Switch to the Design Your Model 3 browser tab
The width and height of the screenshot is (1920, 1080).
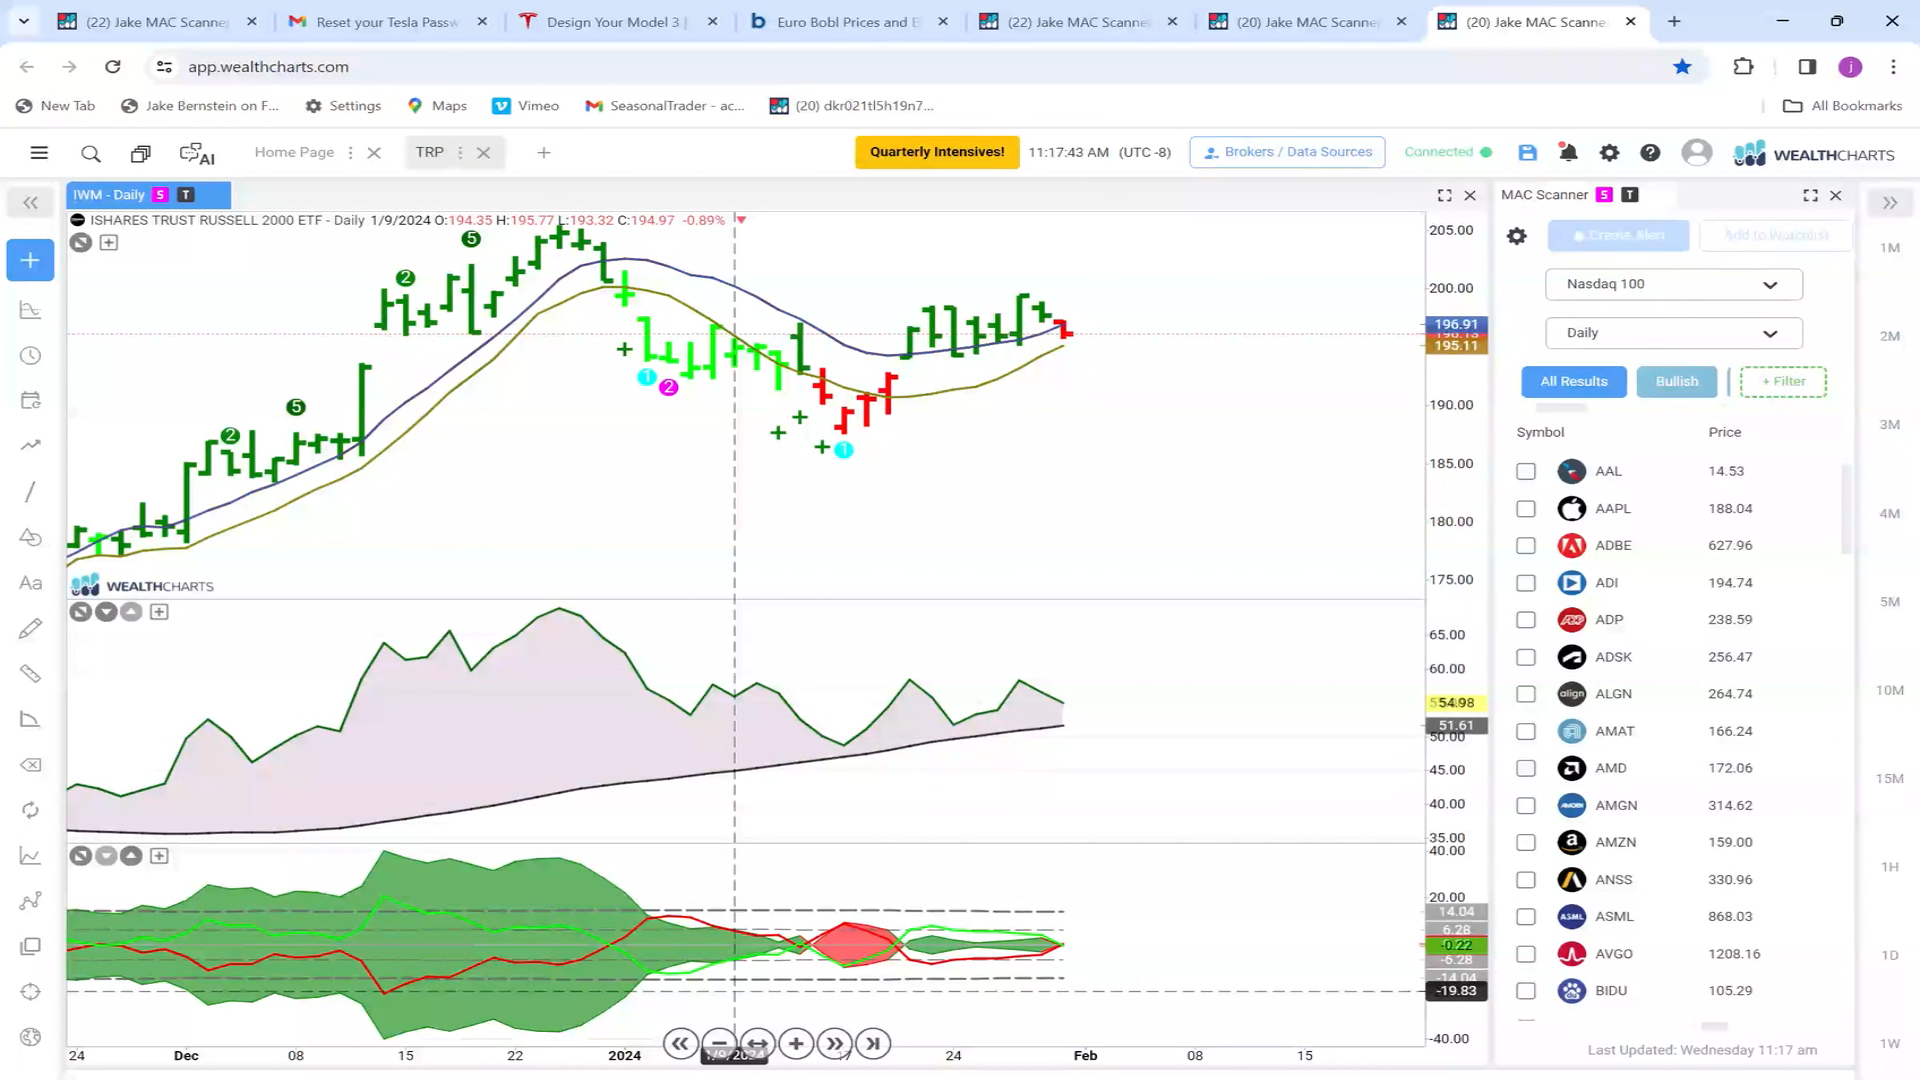click(617, 22)
